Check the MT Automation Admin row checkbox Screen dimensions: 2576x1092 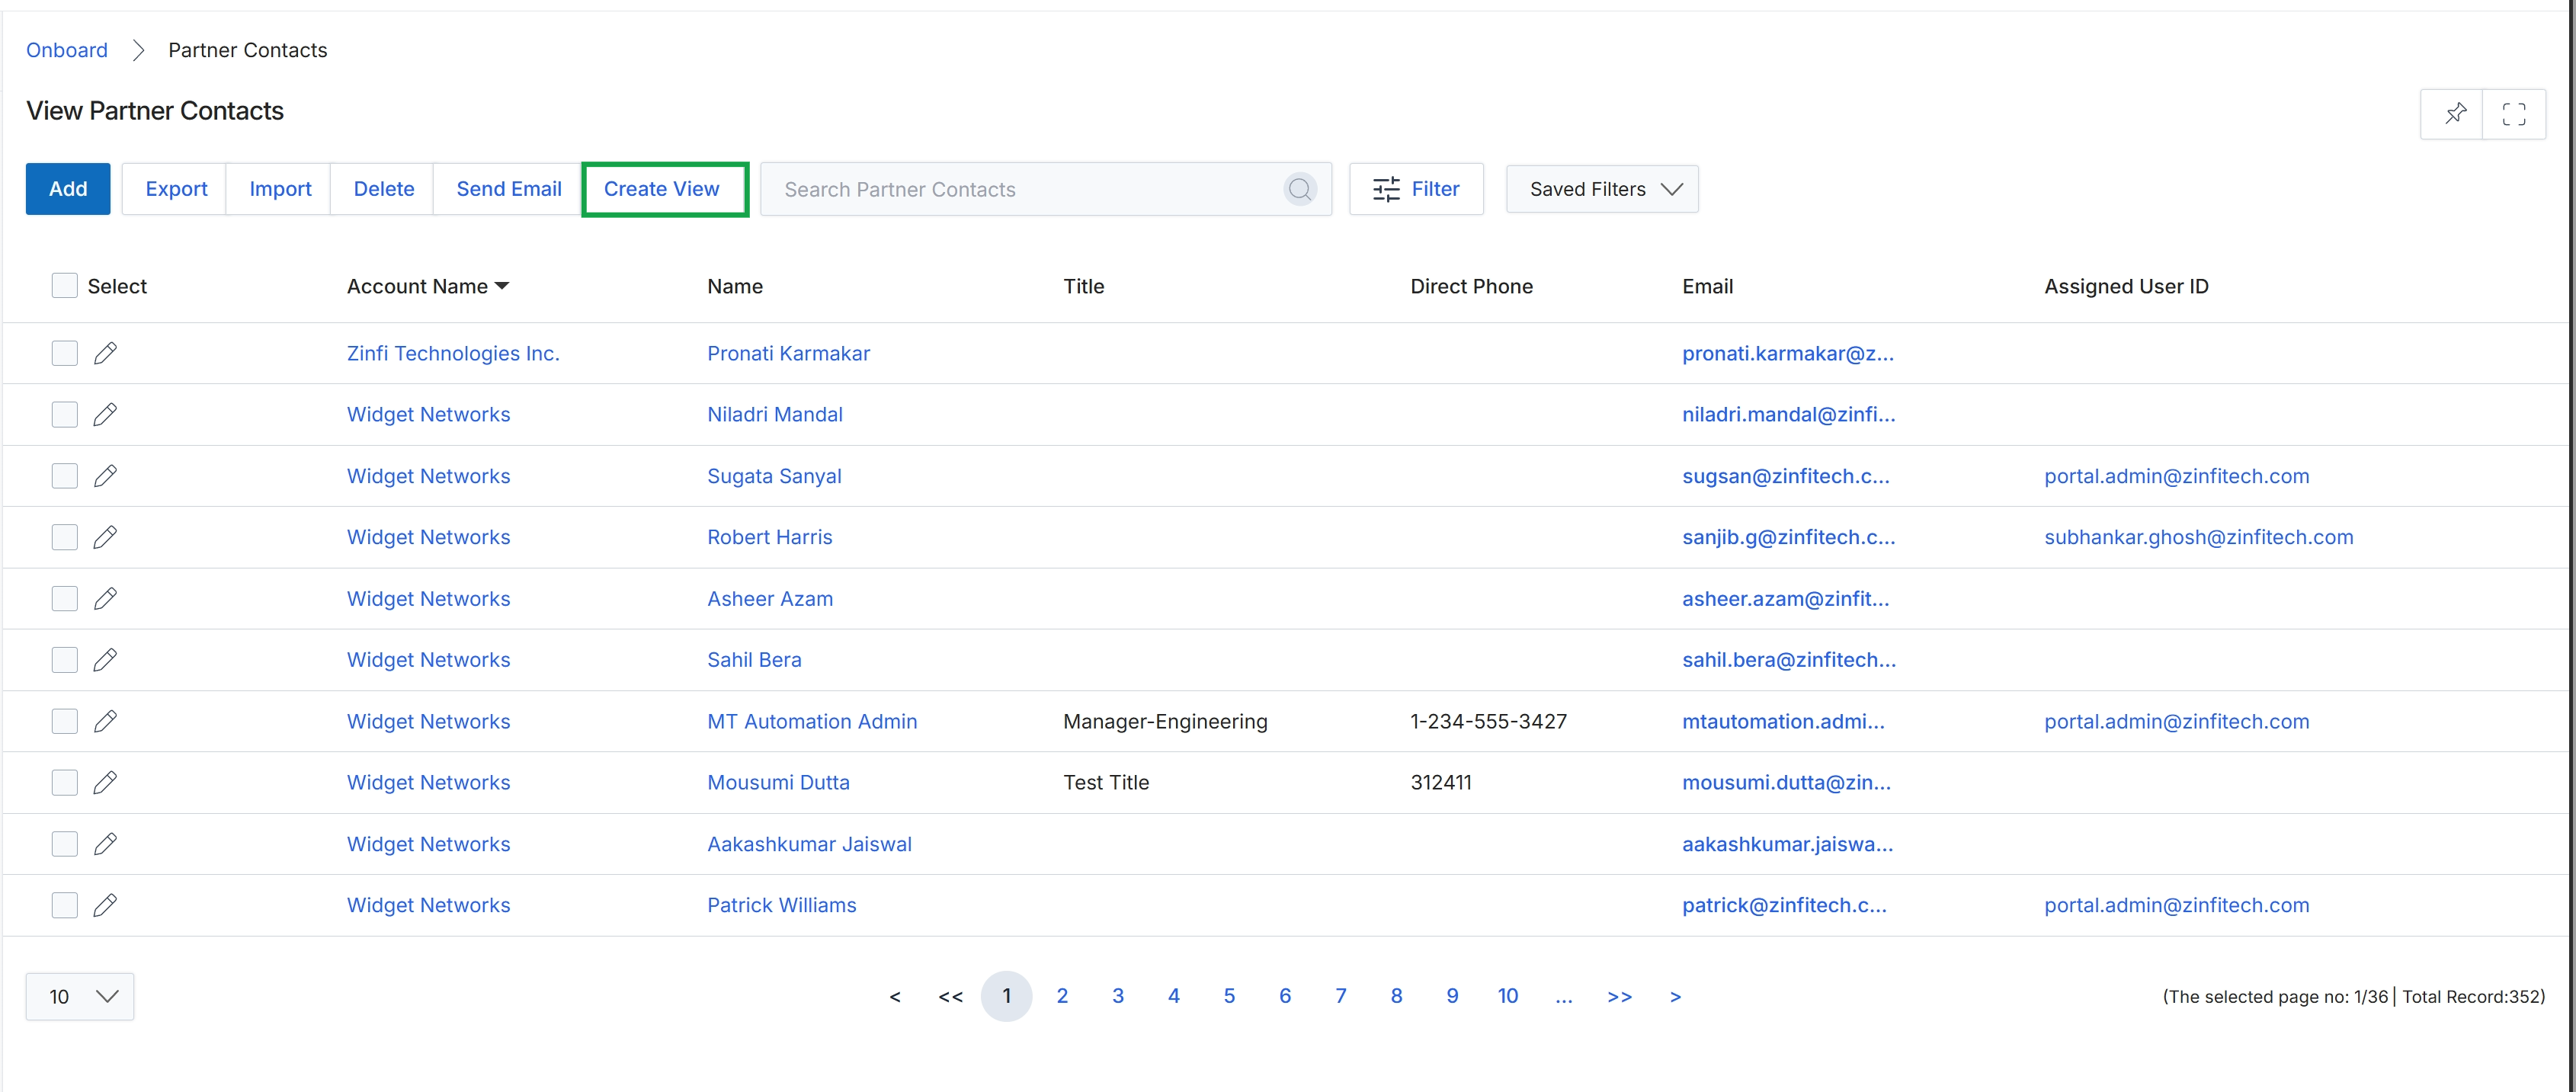pos(65,721)
